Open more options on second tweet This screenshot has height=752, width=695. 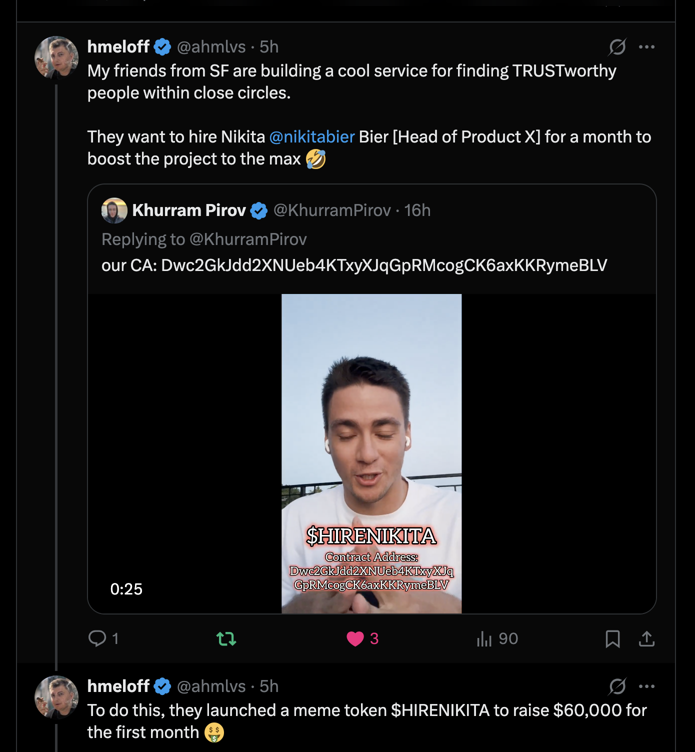[647, 687]
